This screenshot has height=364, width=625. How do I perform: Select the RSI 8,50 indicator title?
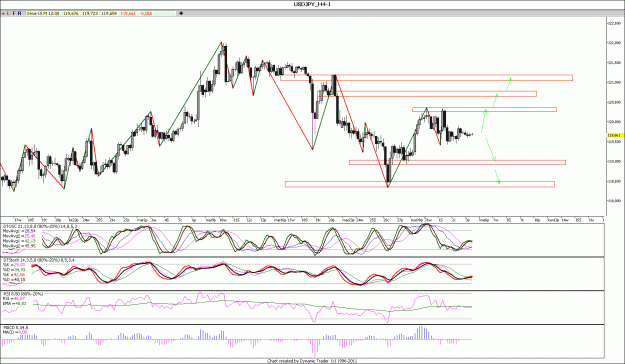(23, 294)
